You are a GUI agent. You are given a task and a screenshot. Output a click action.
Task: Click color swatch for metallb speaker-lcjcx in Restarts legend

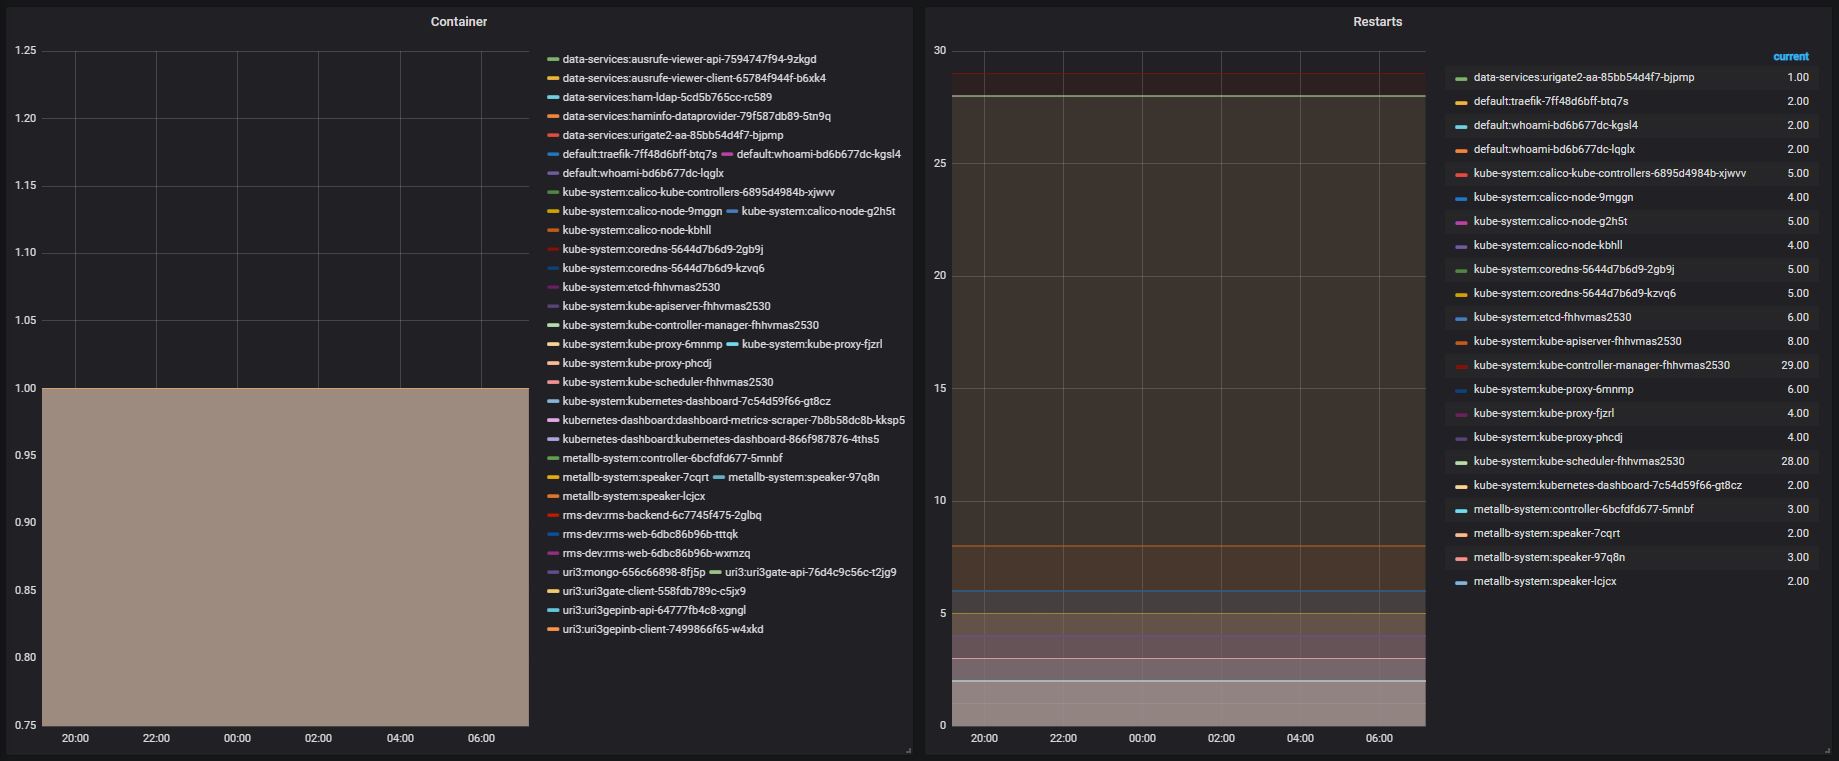click(x=1461, y=582)
